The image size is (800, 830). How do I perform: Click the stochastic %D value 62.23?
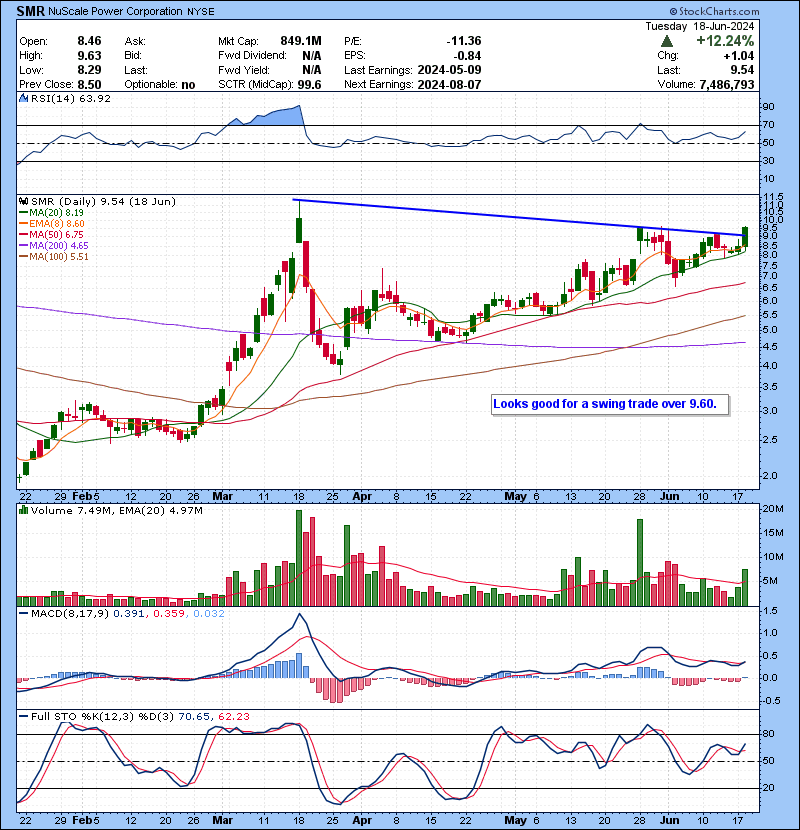pos(233,717)
